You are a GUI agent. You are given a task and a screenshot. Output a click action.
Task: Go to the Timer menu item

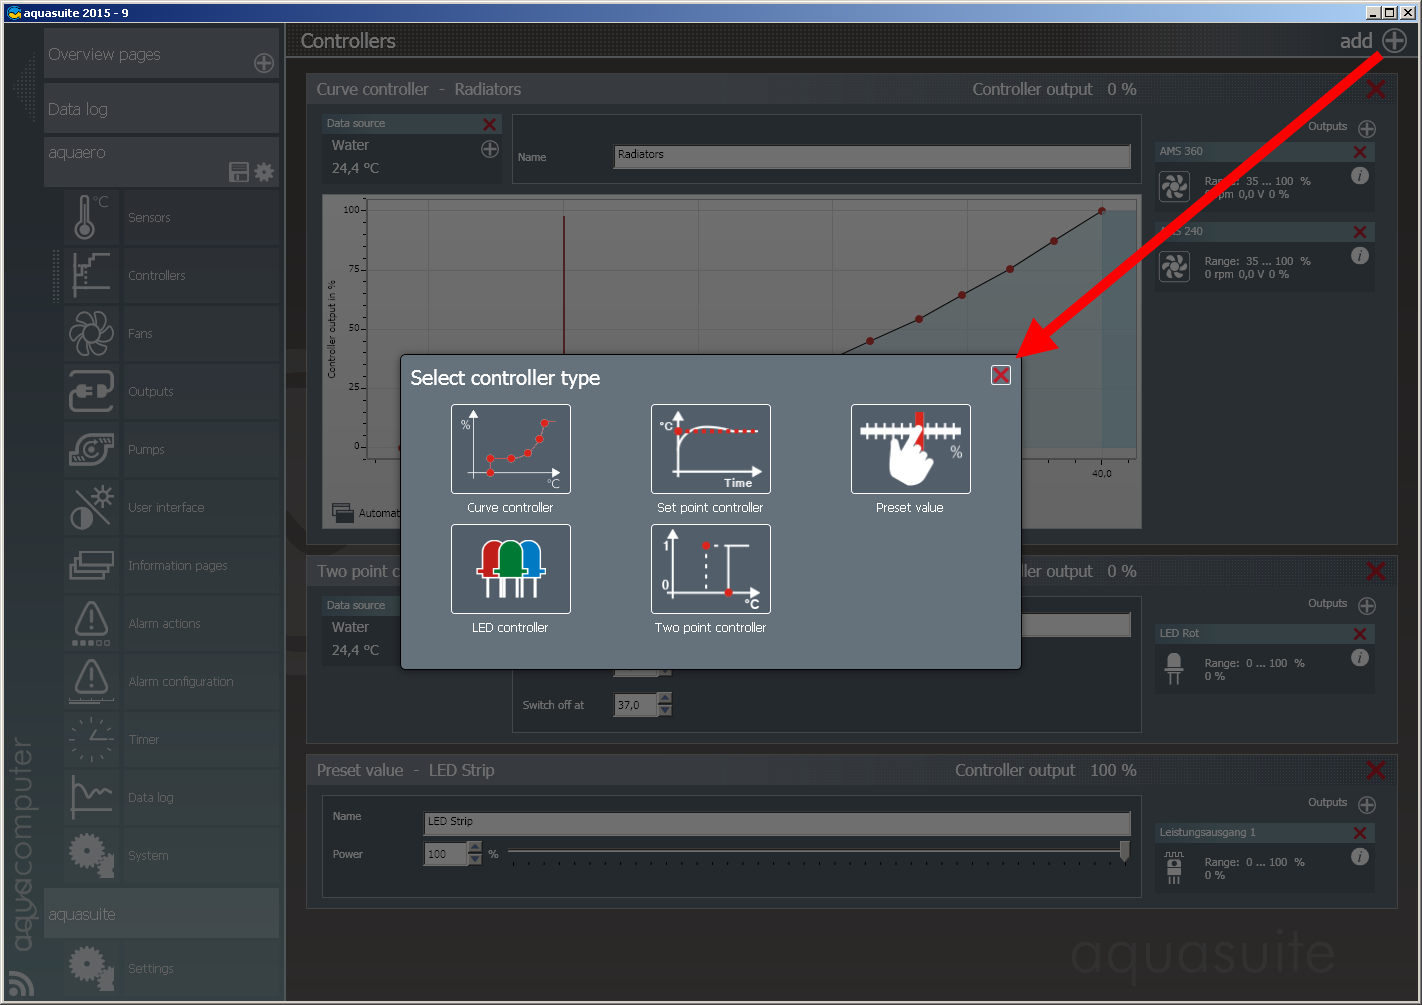(144, 740)
